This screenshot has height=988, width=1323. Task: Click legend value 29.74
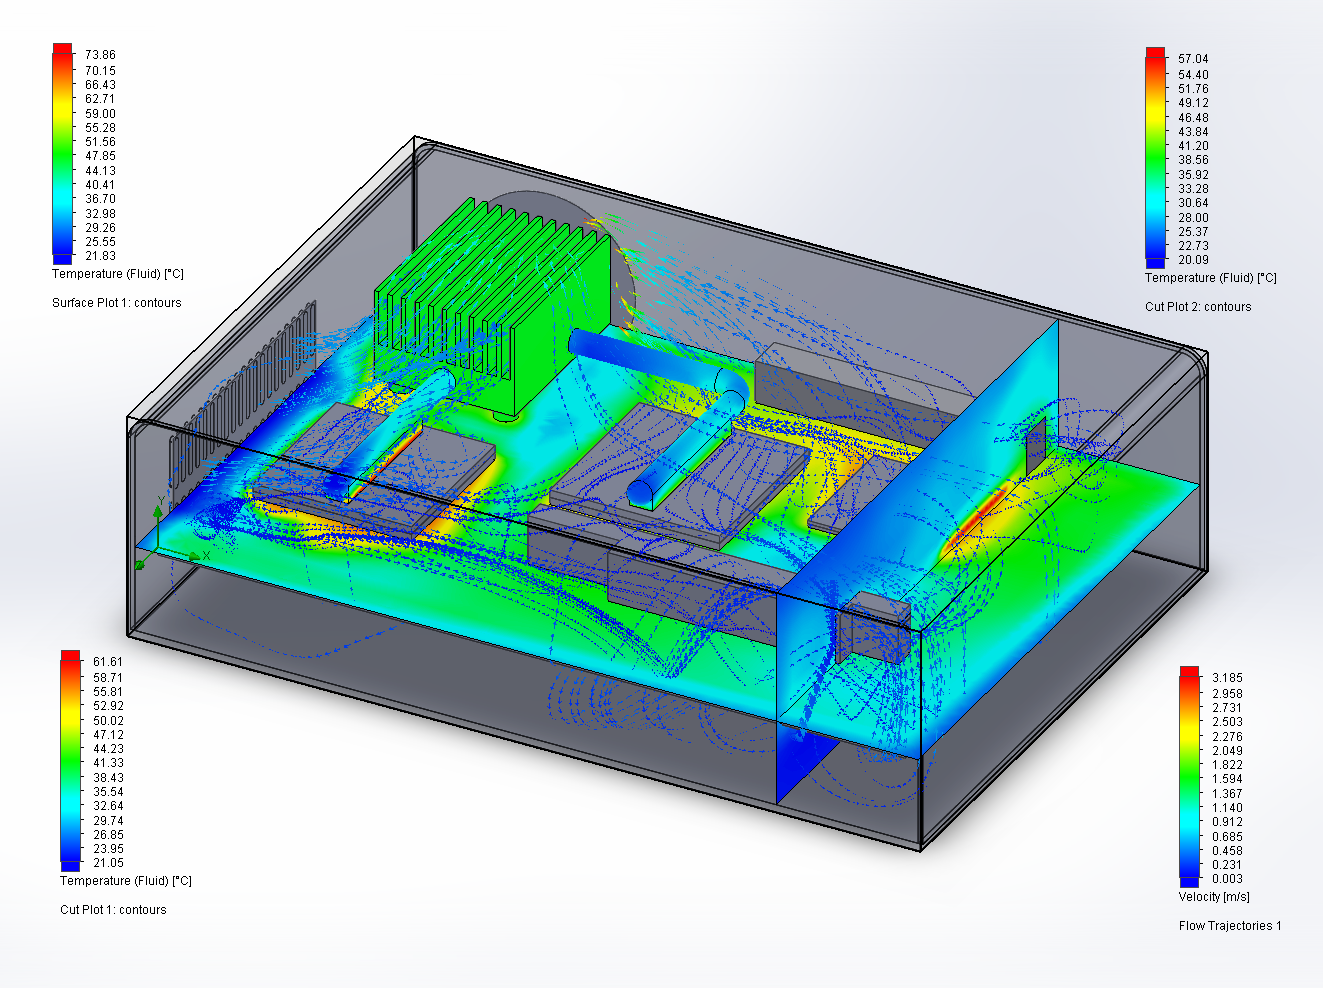pos(108,820)
